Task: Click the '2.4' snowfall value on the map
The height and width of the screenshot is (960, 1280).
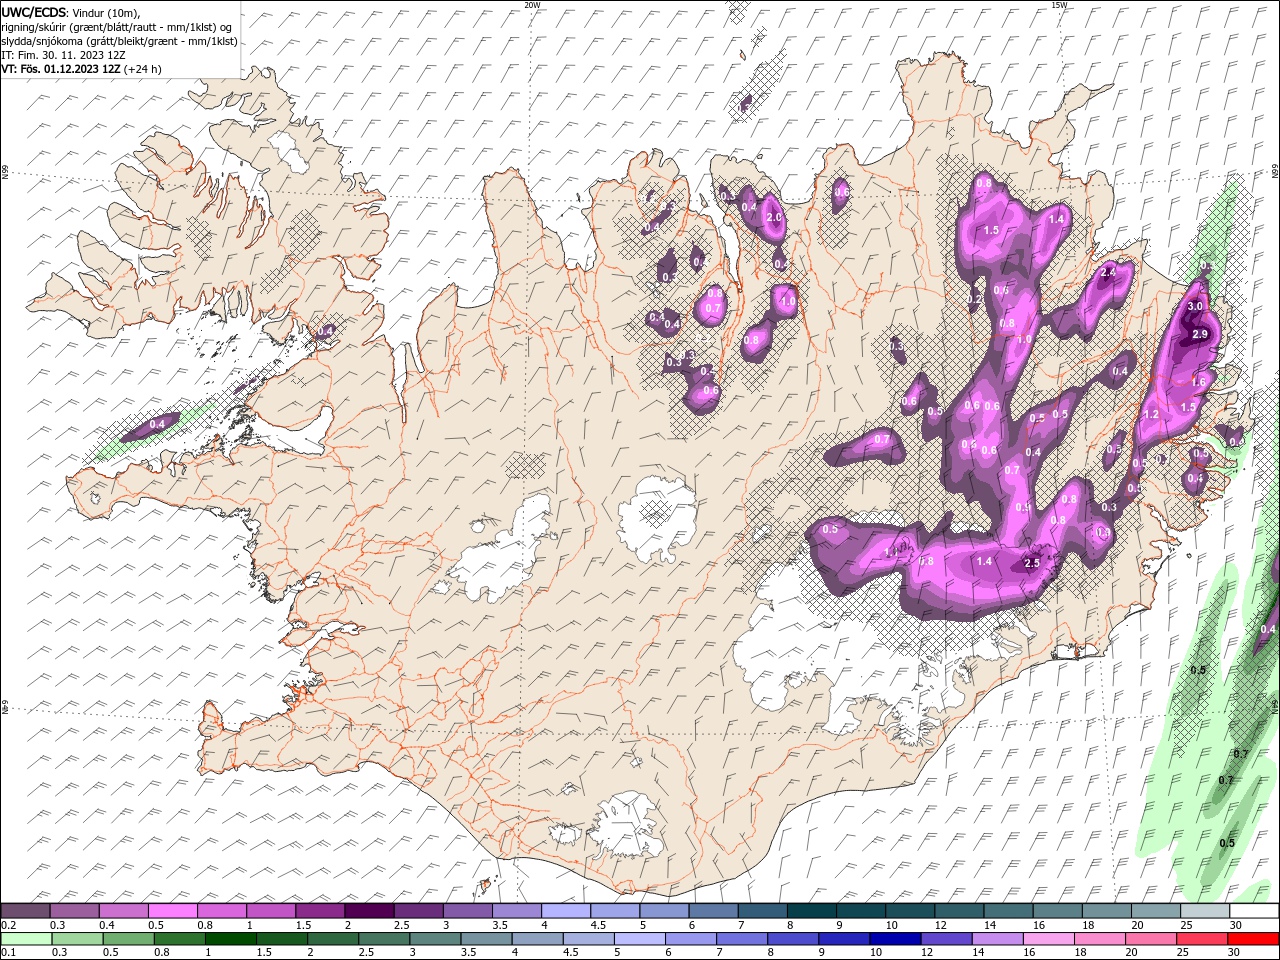Action: (1108, 272)
